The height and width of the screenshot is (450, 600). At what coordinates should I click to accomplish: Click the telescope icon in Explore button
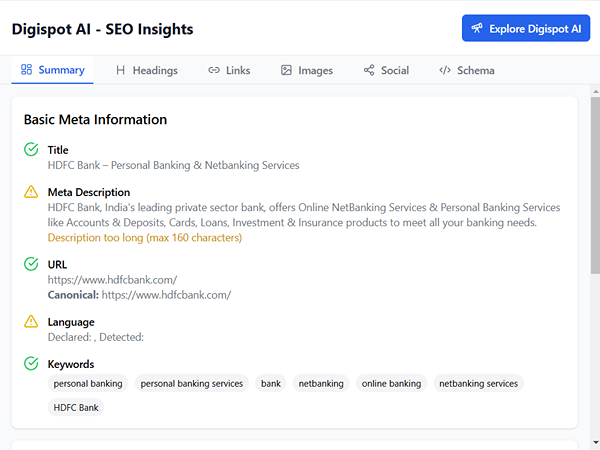(x=477, y=28)
